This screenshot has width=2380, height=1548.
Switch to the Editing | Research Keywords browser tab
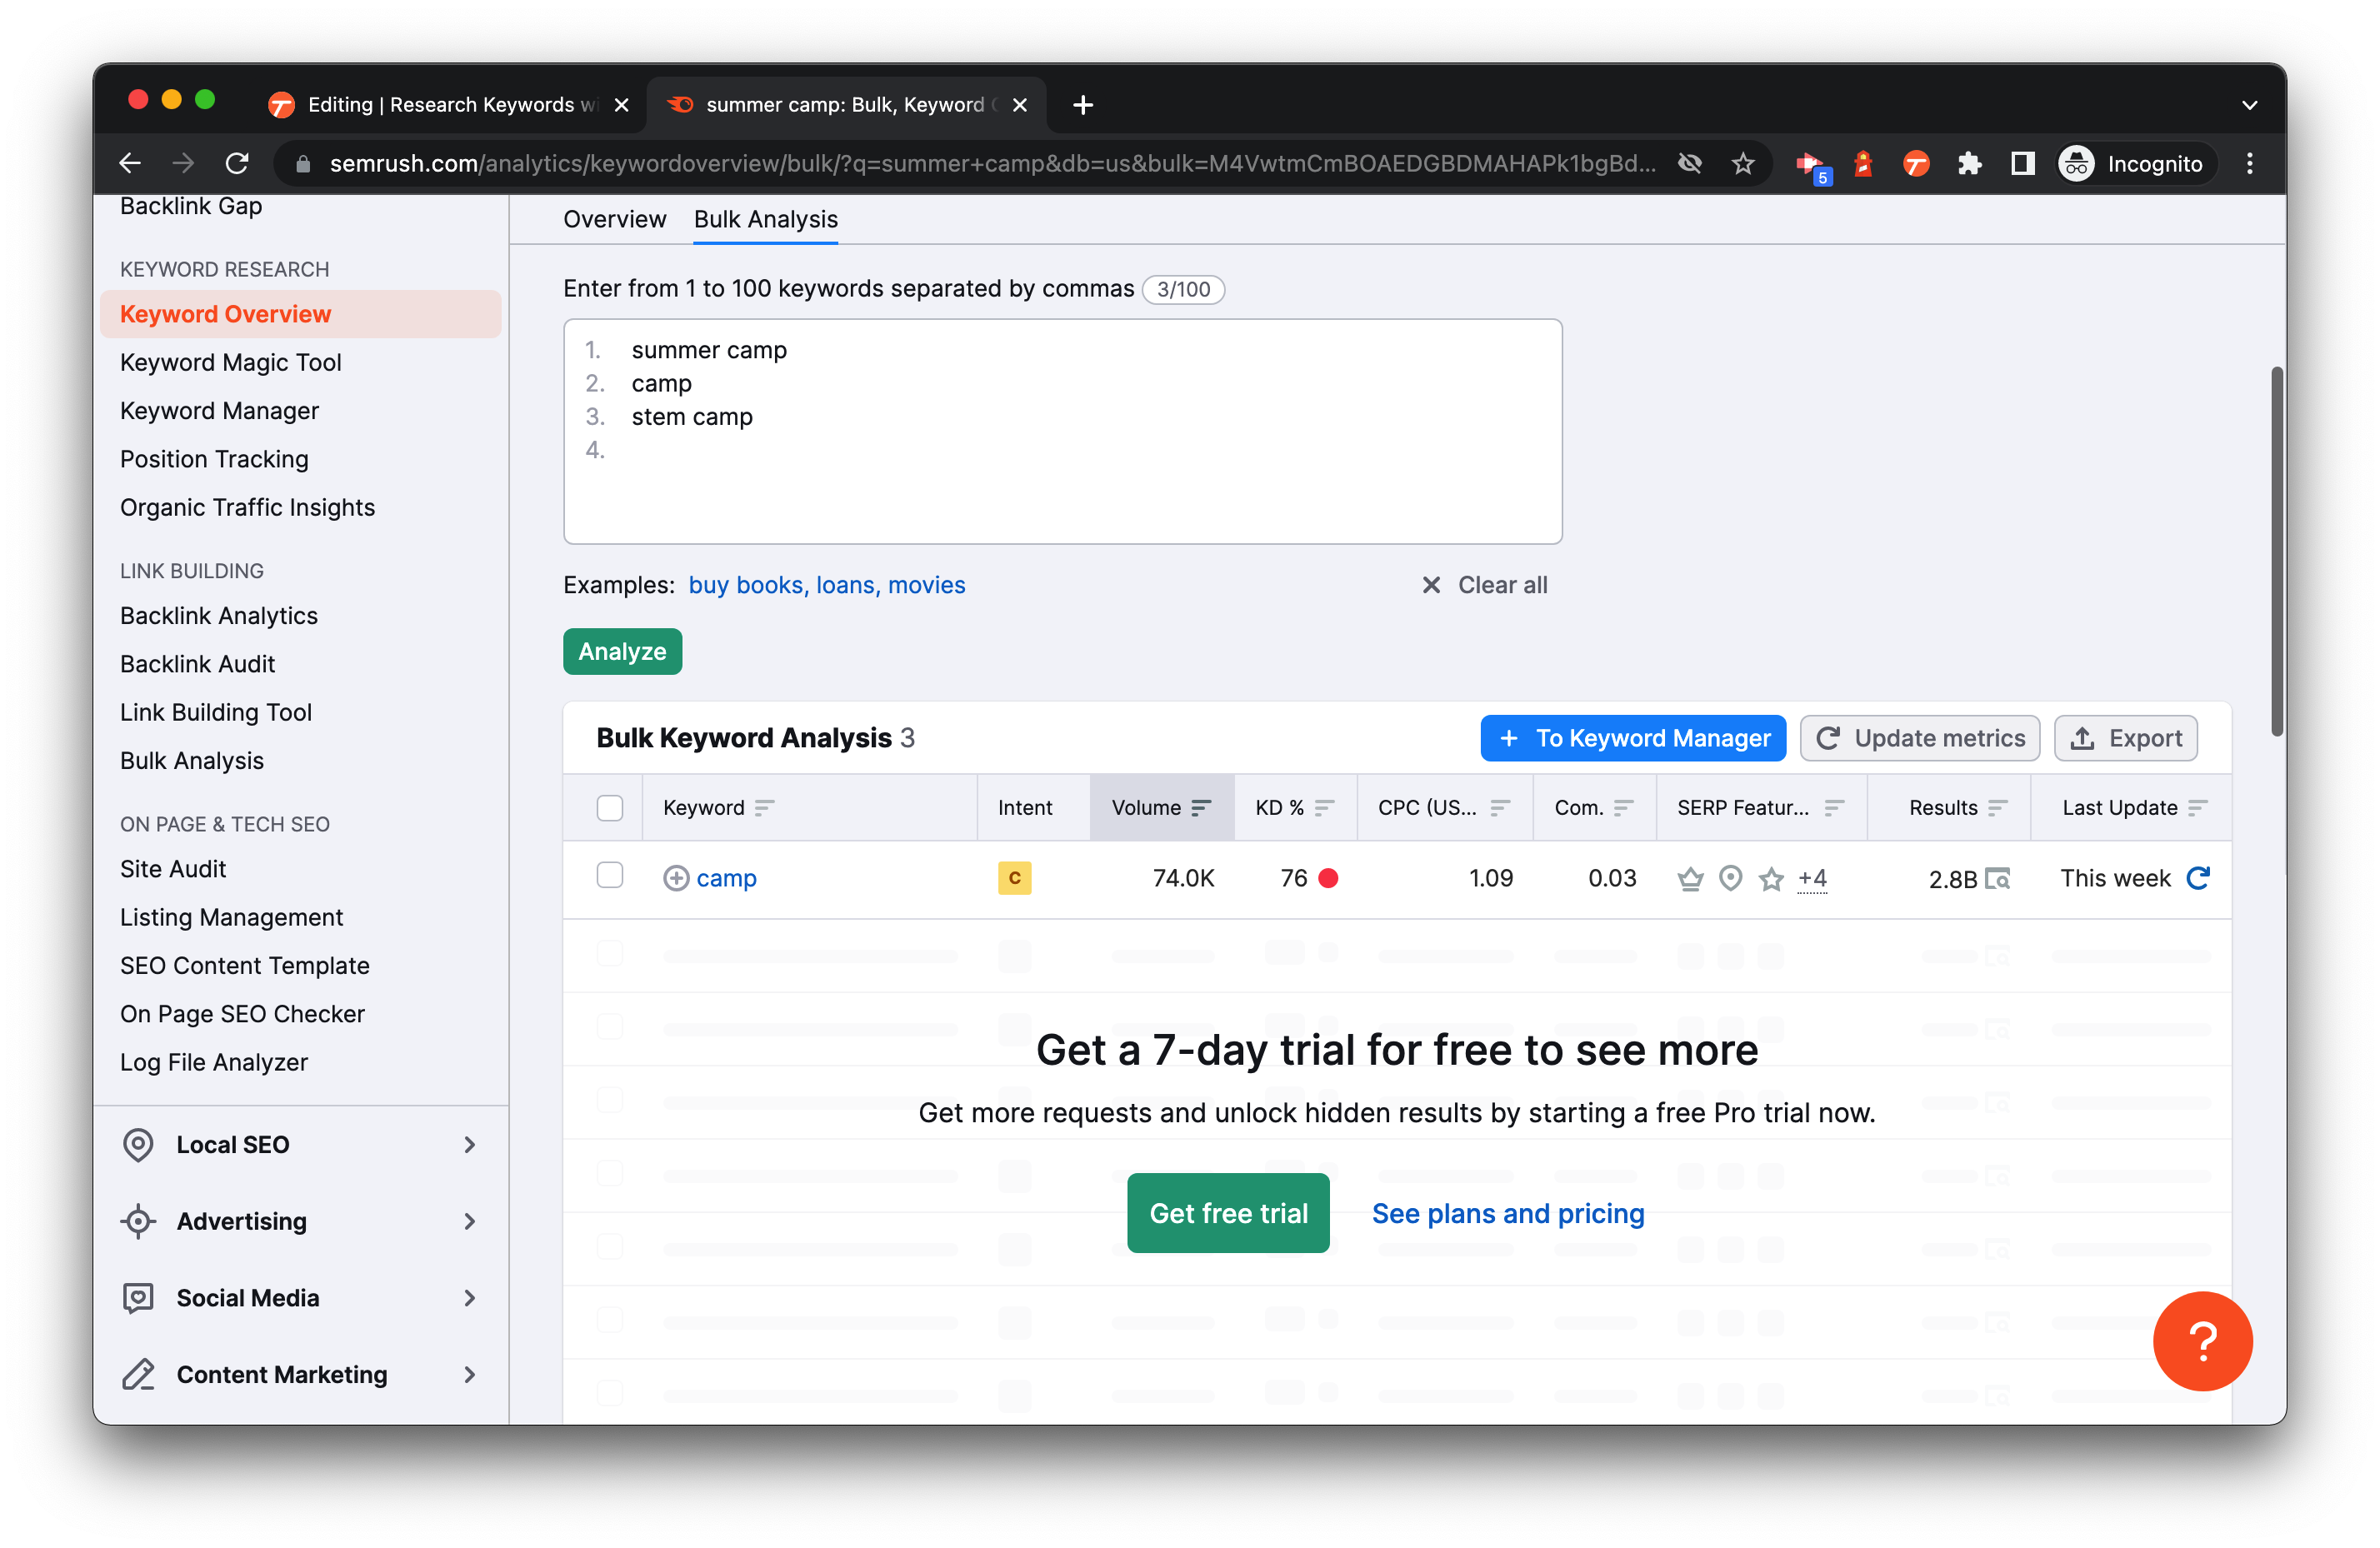[x=450, y=104]
